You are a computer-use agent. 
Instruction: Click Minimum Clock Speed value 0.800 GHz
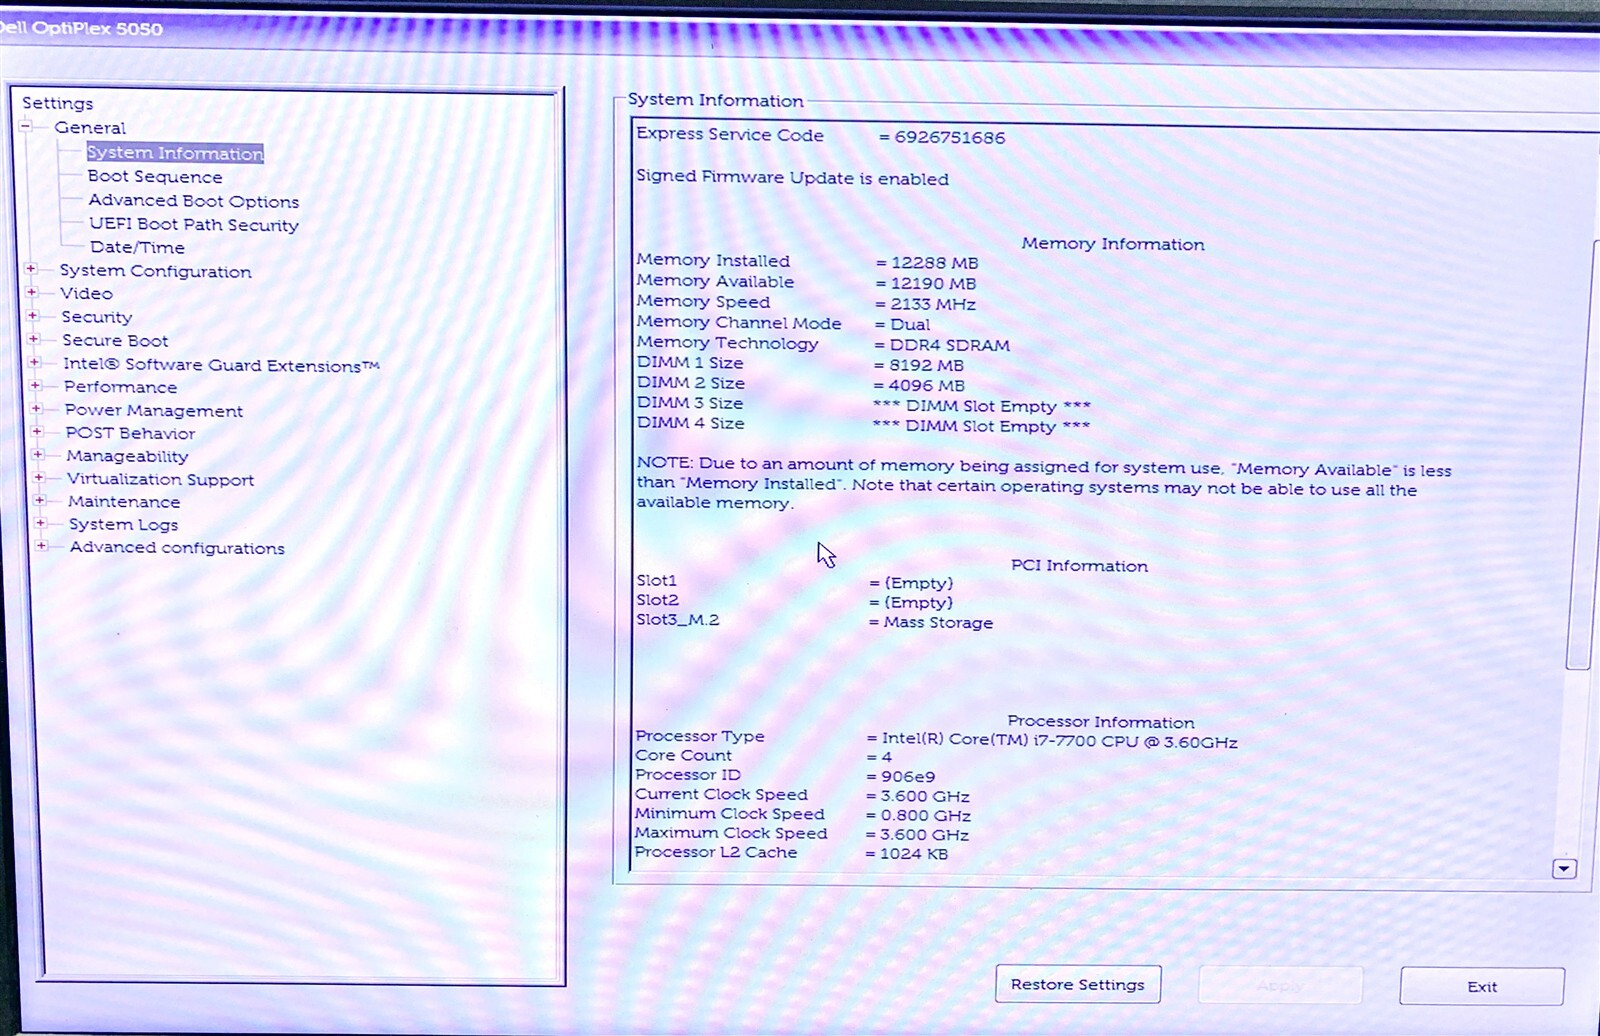(x=925, y=816)
